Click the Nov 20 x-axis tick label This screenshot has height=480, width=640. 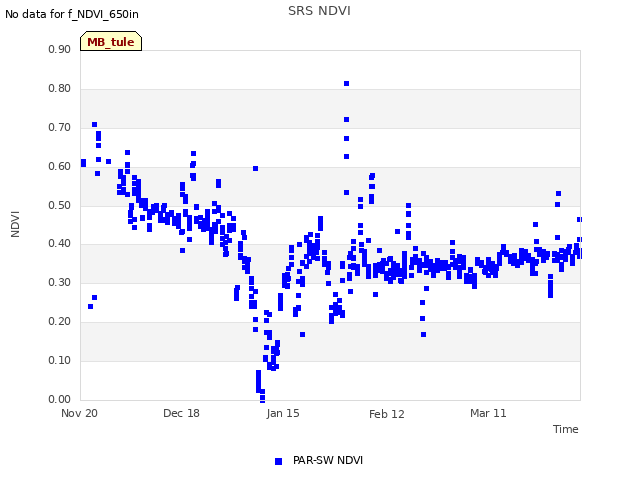click(80, 413)
